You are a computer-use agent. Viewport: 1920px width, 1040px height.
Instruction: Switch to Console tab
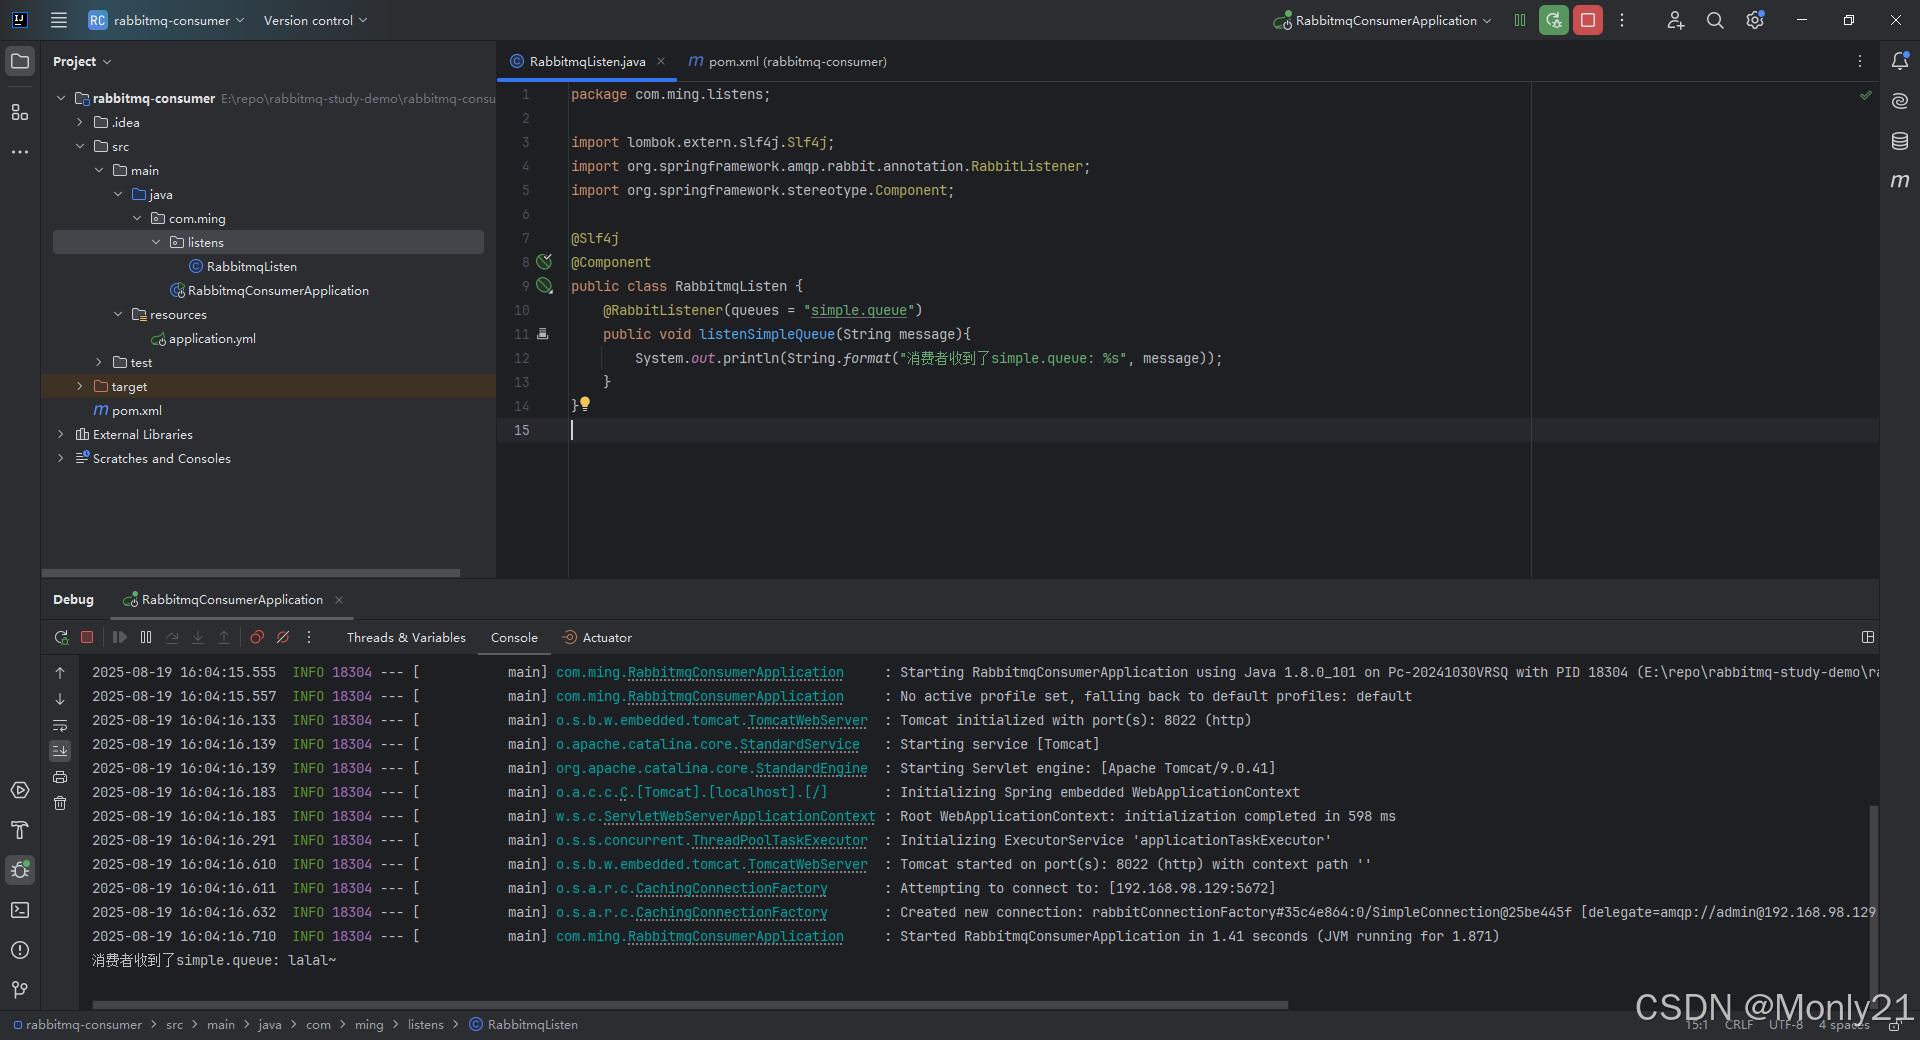click(514, 637)
